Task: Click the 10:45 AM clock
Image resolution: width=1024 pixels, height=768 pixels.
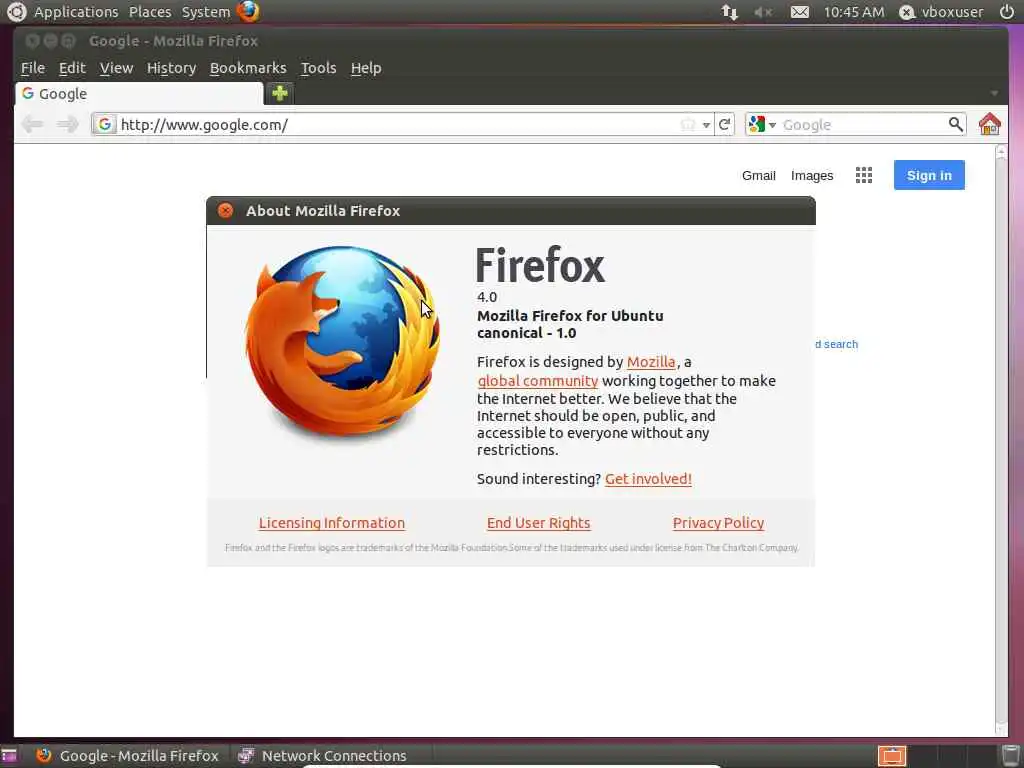Action: (x=854, y=12)
